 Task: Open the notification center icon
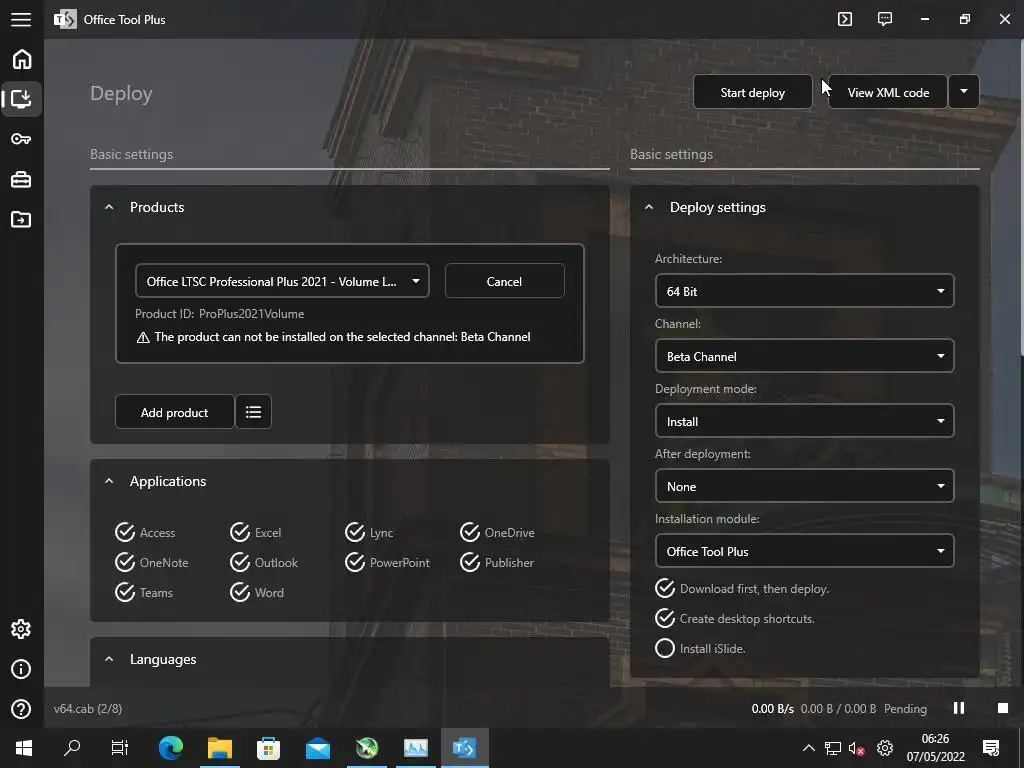click(x=991, y=748)
